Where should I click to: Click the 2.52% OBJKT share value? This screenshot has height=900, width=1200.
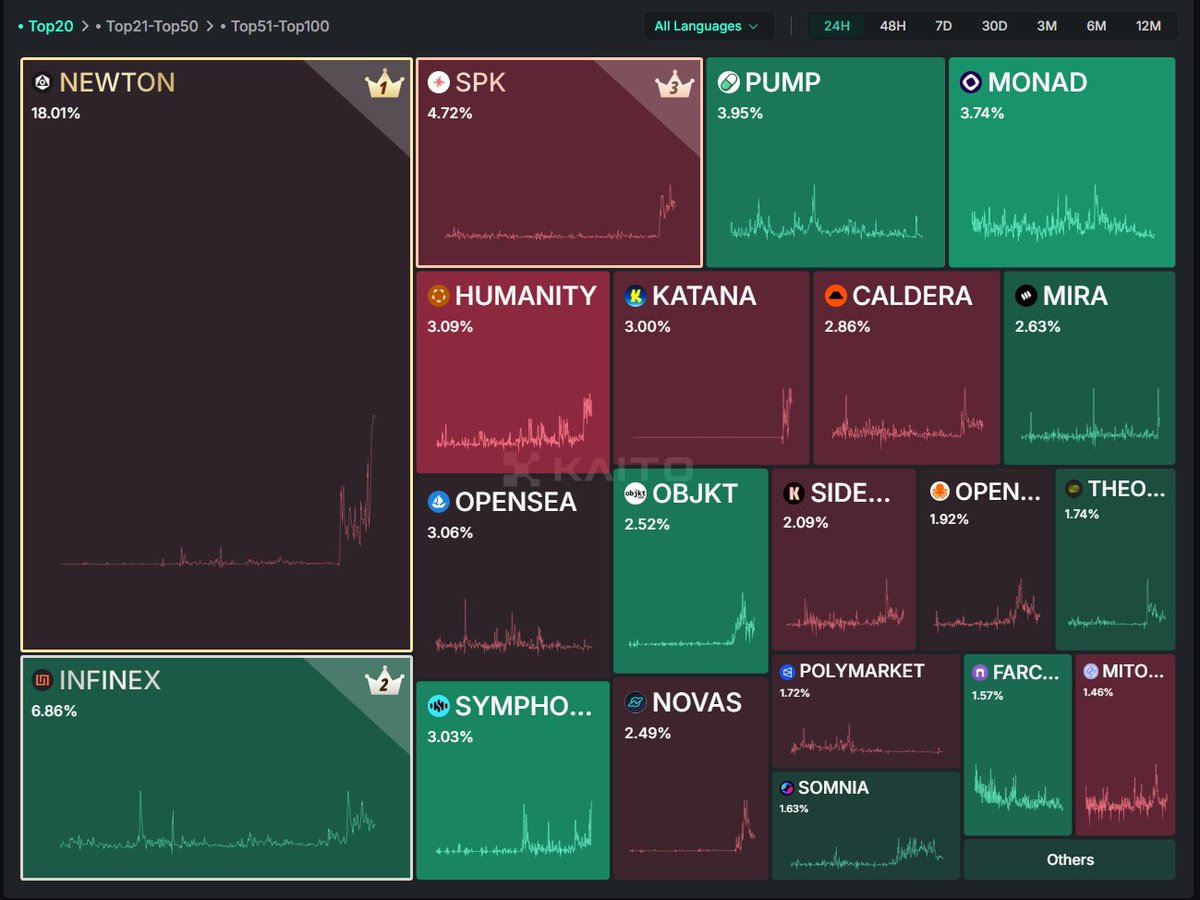click(647, 524)
